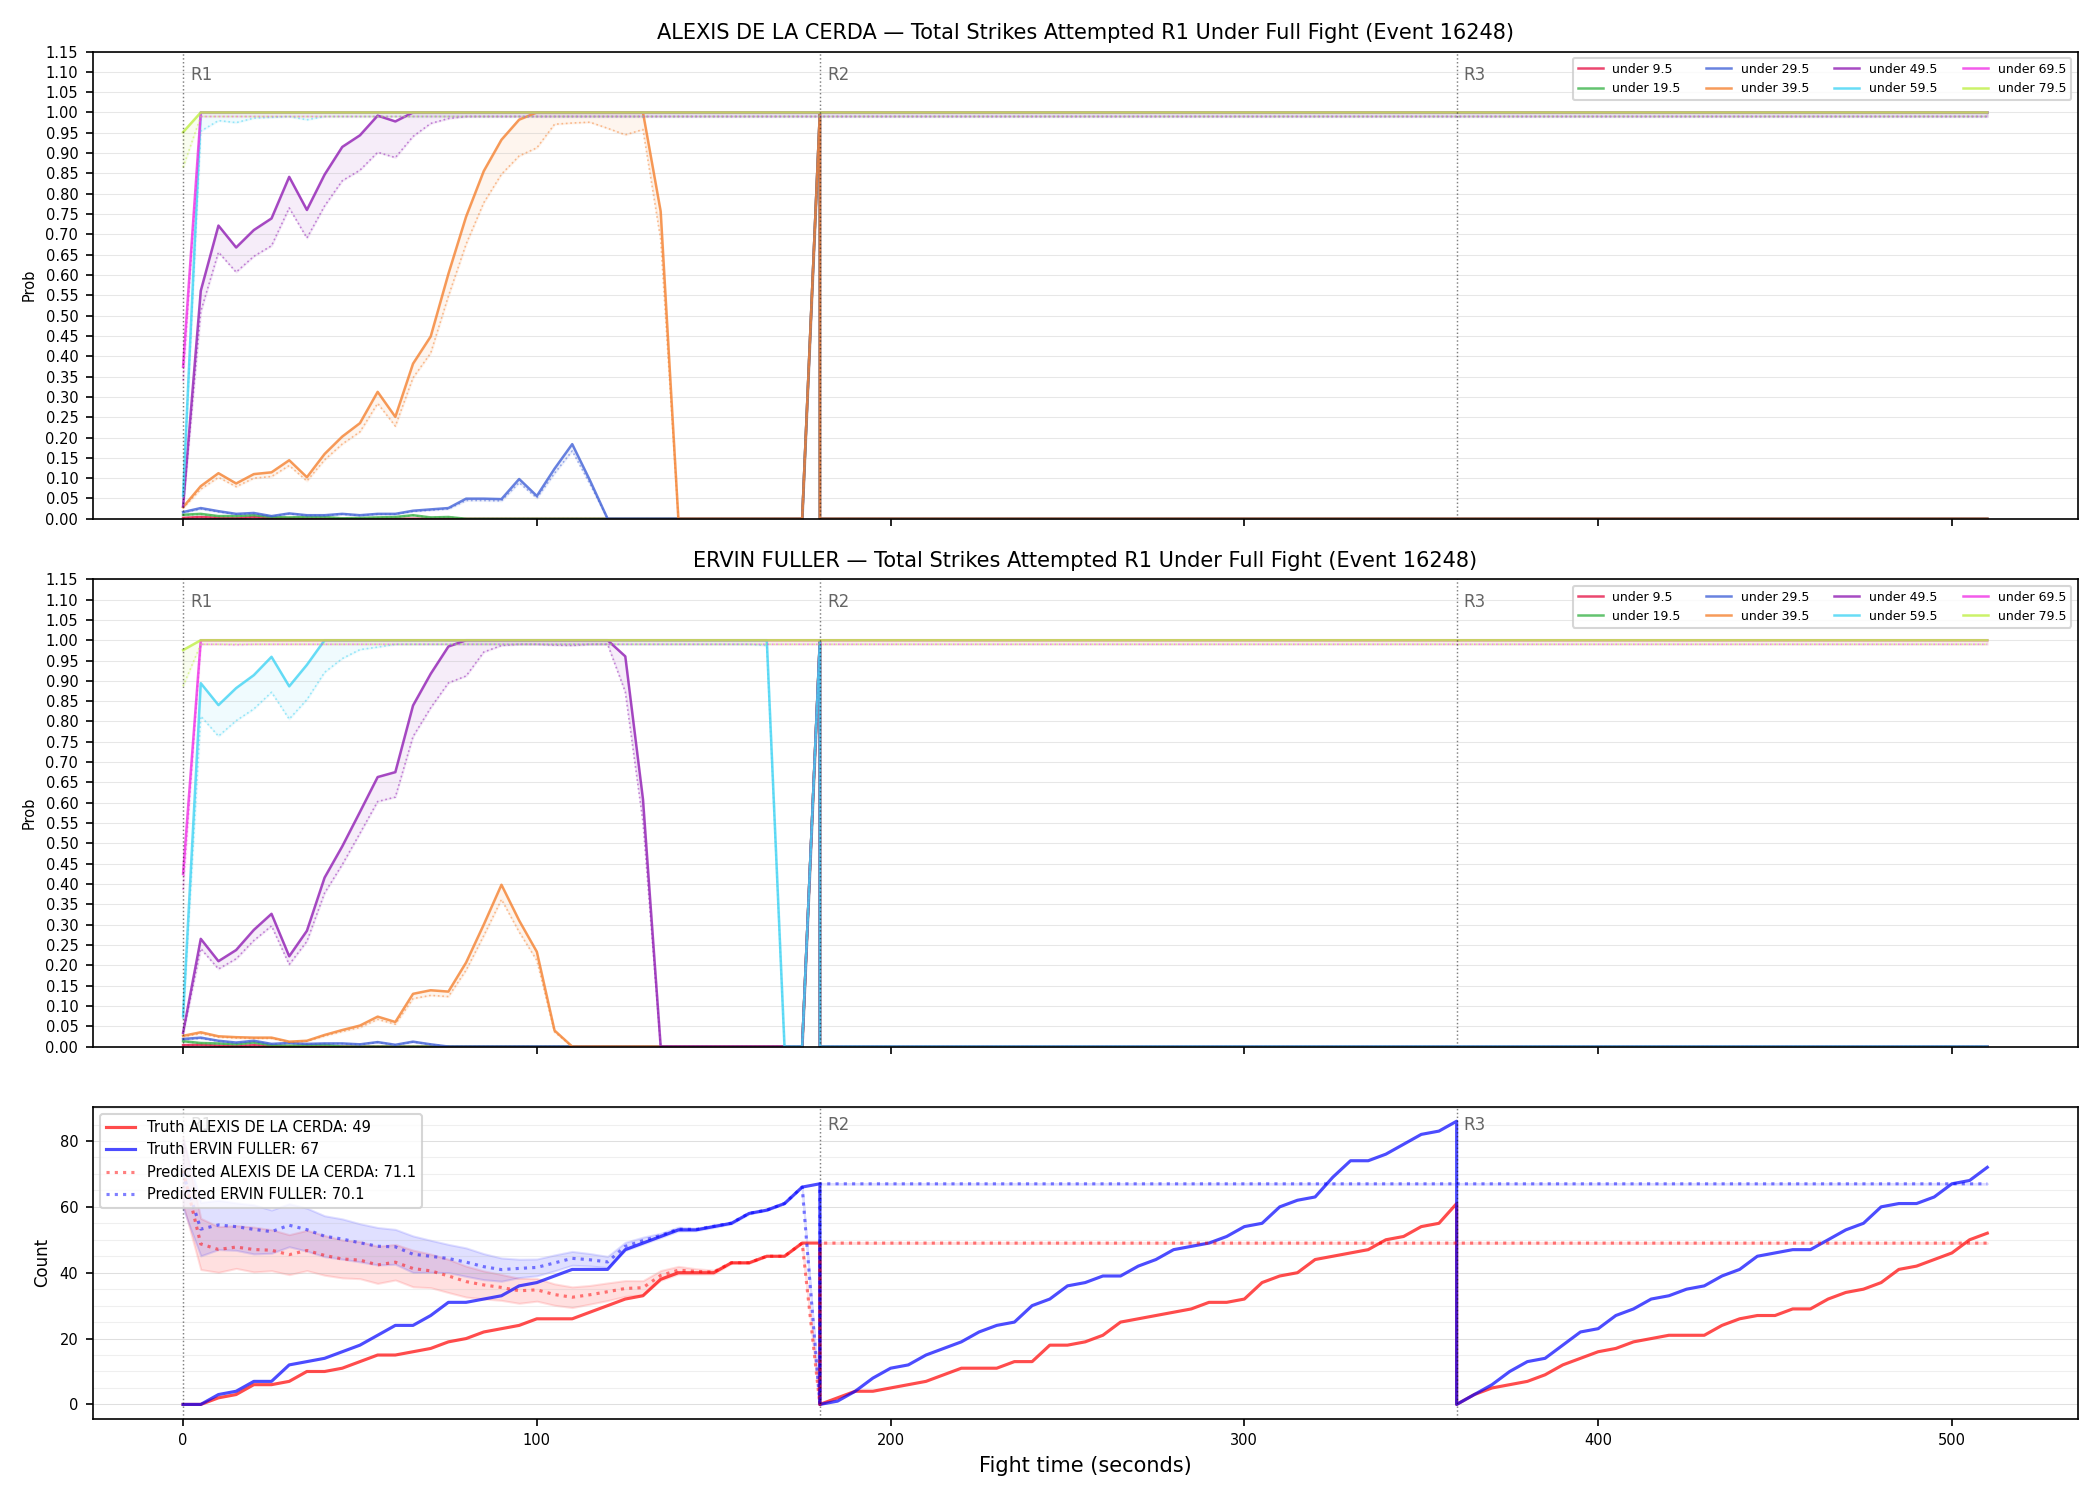Click x-axis tick label 400
This screenshot has width=2100, height=1500.
pos(1598,1440)
